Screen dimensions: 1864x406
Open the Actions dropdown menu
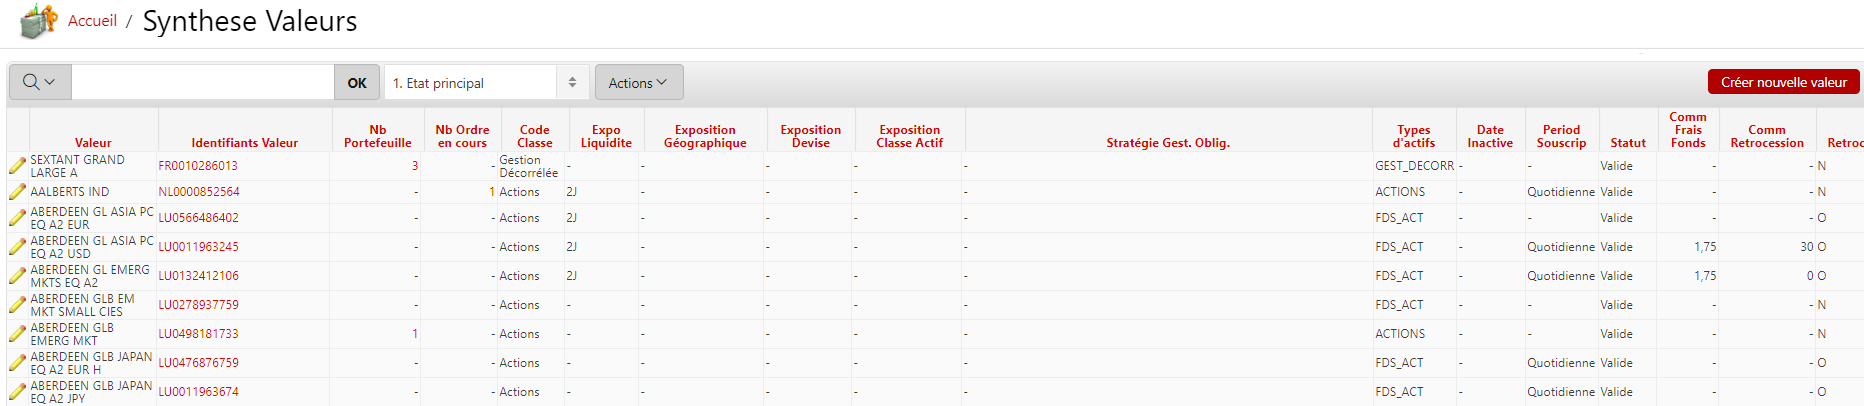638,82
